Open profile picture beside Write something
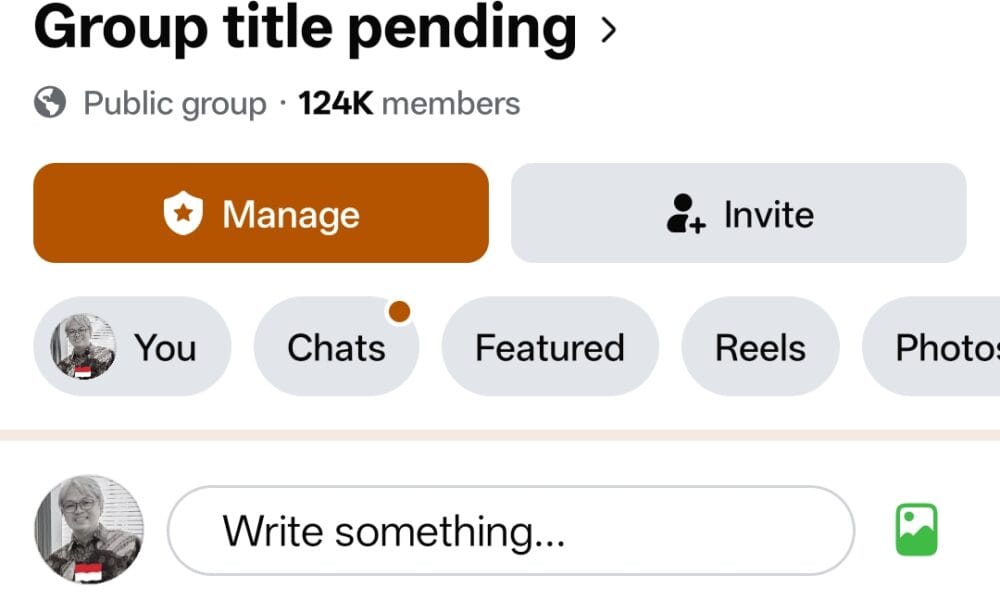This screenshot has width=1000, height=600. point(89,529)
